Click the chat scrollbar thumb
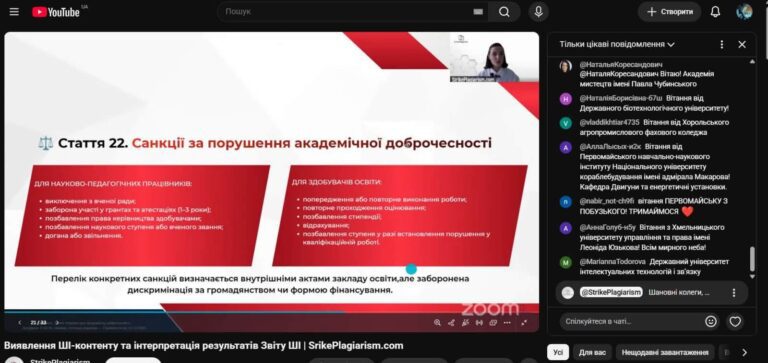 [752, 259]
